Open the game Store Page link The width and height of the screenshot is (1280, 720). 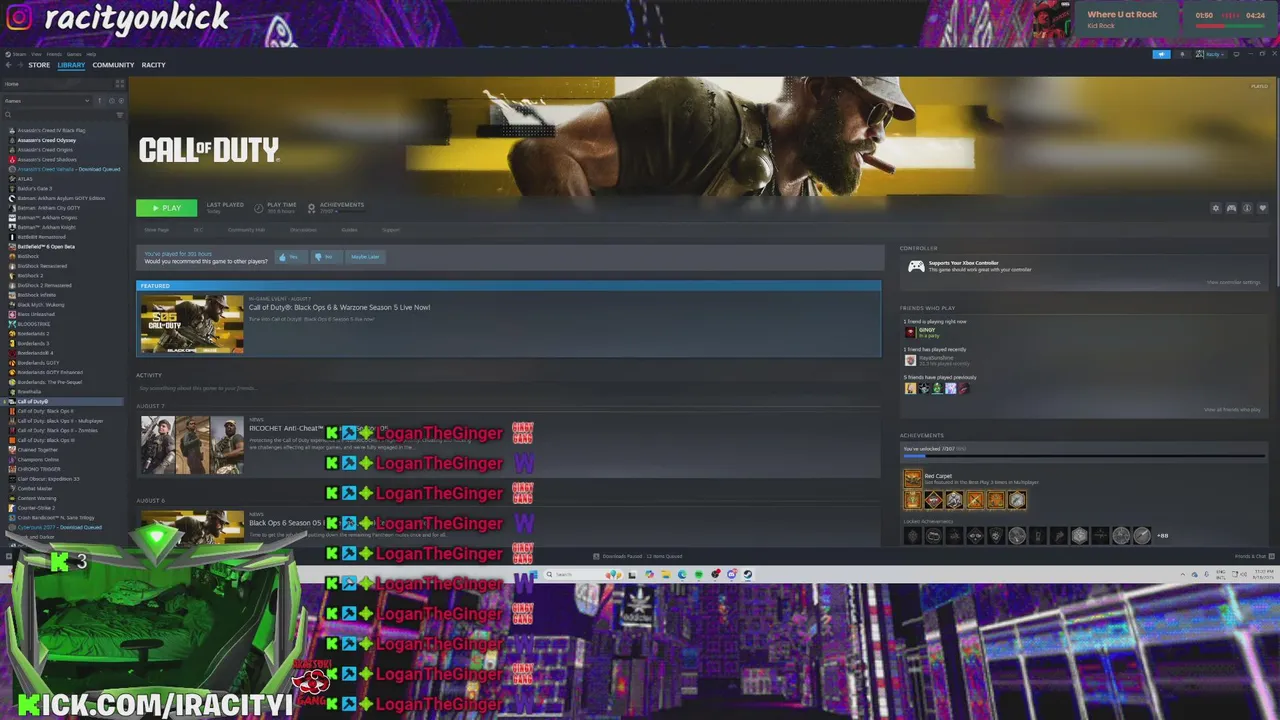tap(157, 230)
